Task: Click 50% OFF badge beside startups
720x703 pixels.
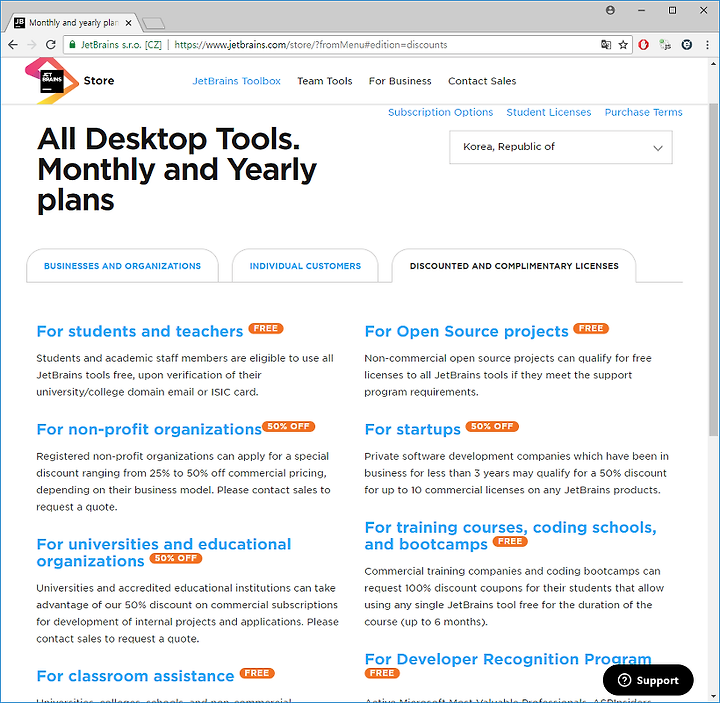Action: click(492, 426)
